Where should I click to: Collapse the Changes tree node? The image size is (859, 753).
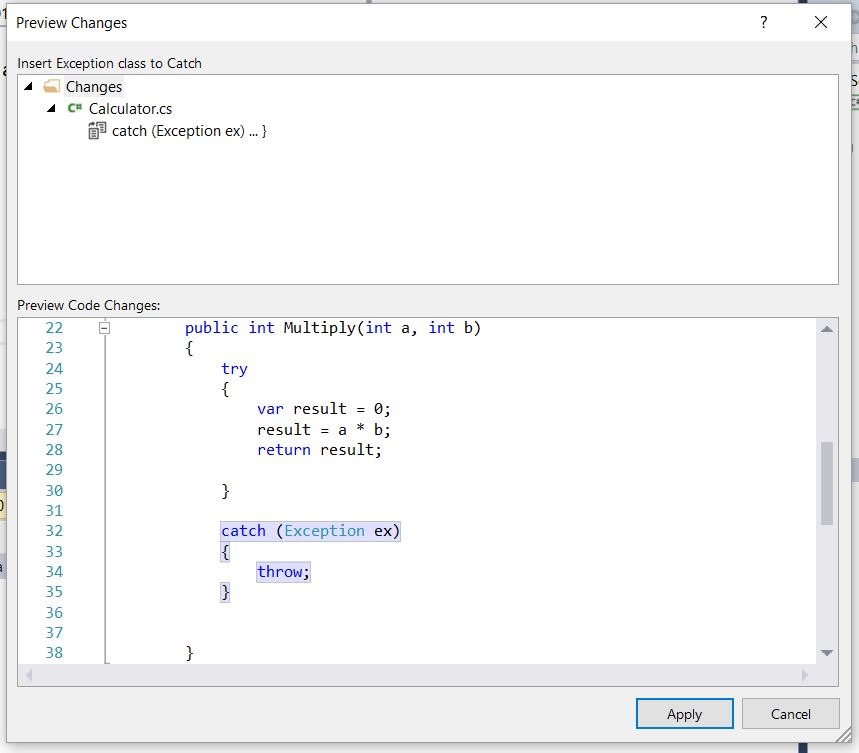(28, 87)
